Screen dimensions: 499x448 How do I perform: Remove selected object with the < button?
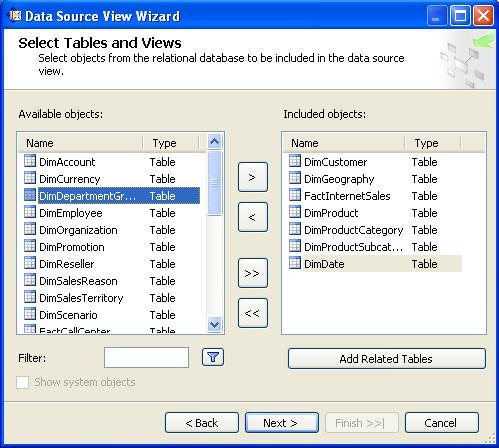253,217
